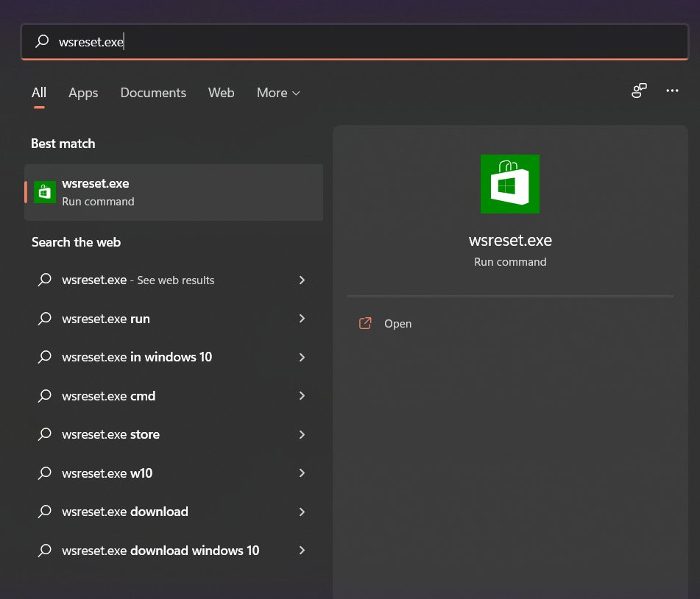Click the wsreset.exe Store icon in Best match
This screenshot has width=700, height=599.
(45, 192)
